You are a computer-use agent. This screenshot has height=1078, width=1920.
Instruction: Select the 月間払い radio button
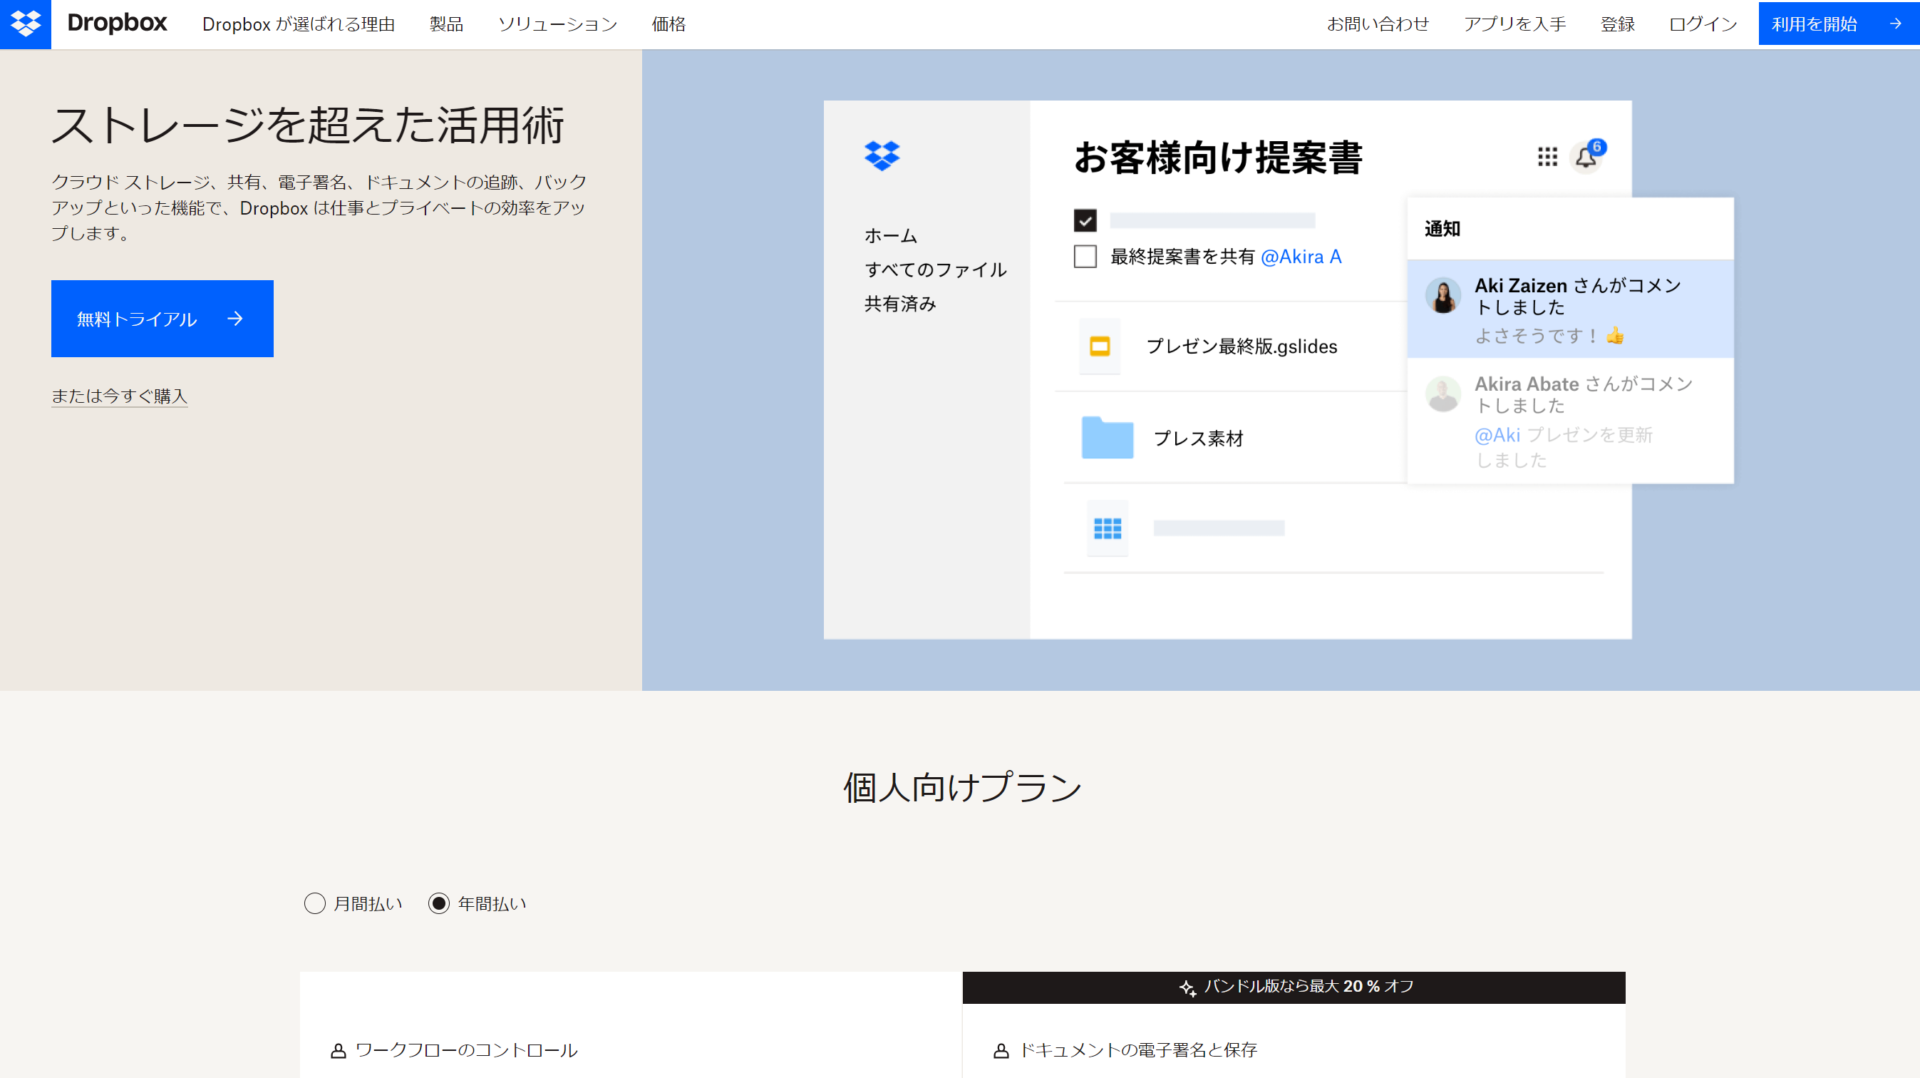(x=314, y=902)
